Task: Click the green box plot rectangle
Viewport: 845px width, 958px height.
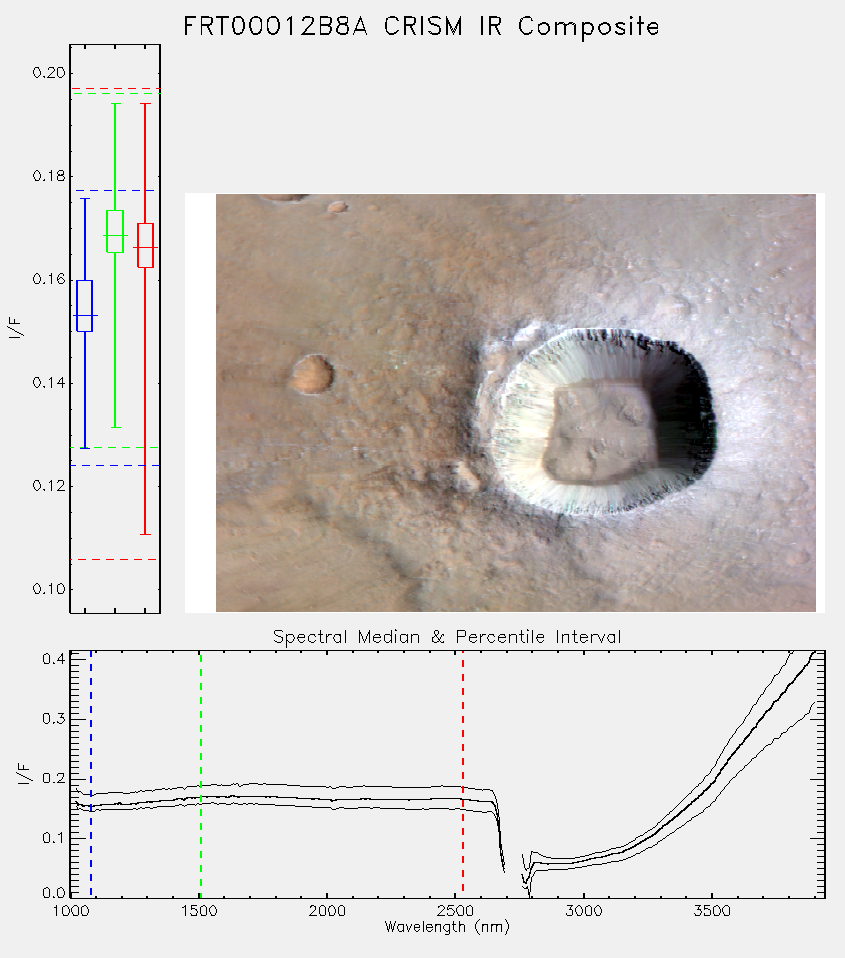Action: coord(115,231)
